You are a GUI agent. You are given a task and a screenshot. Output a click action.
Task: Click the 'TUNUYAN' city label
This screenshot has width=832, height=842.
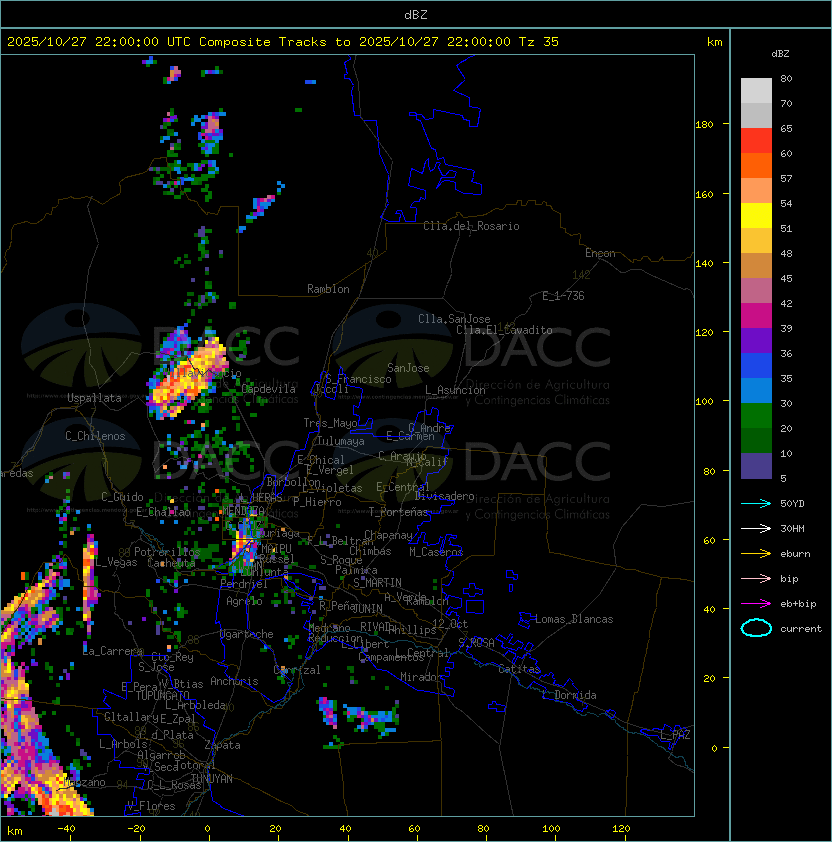[x=212, y=779]
